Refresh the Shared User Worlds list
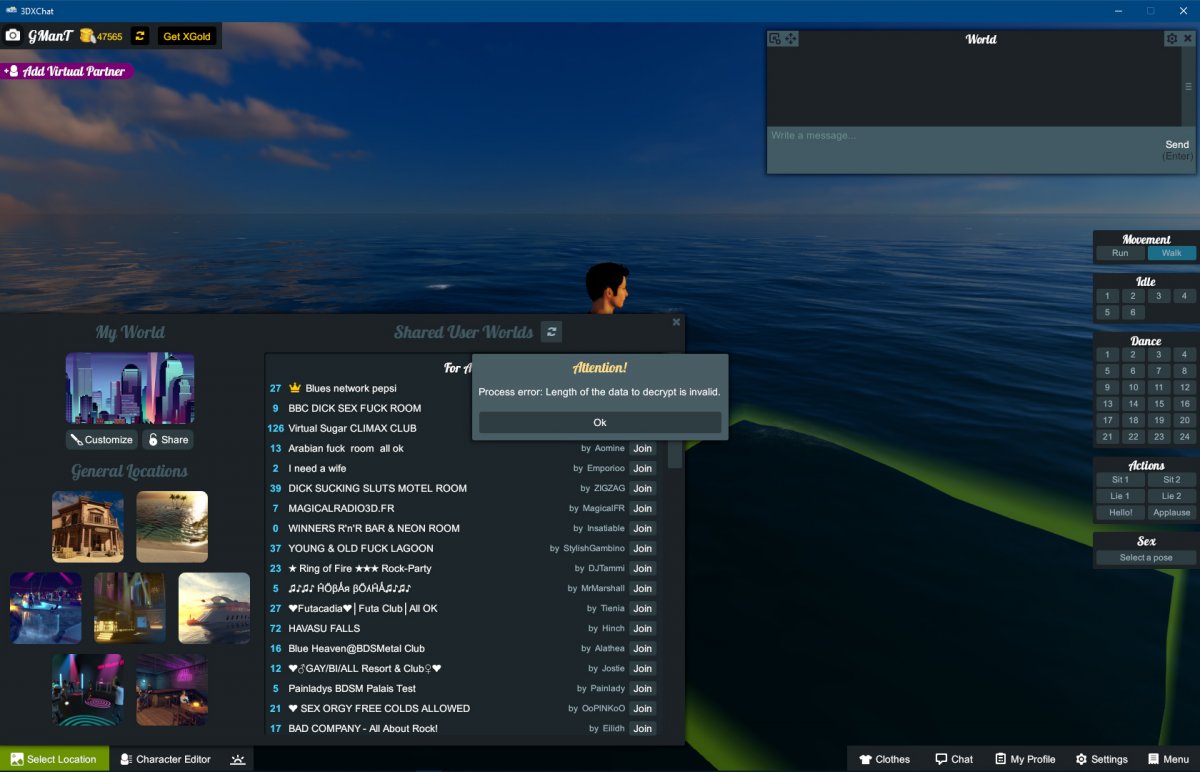 coord(551,332)
